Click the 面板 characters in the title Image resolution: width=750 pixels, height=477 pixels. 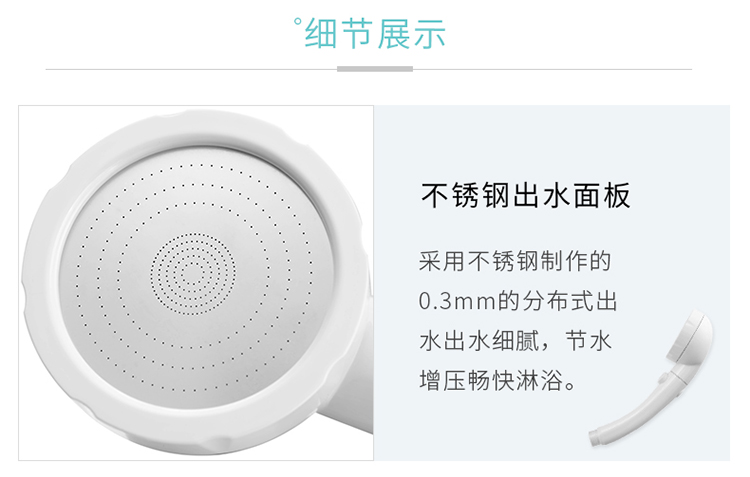602,195
